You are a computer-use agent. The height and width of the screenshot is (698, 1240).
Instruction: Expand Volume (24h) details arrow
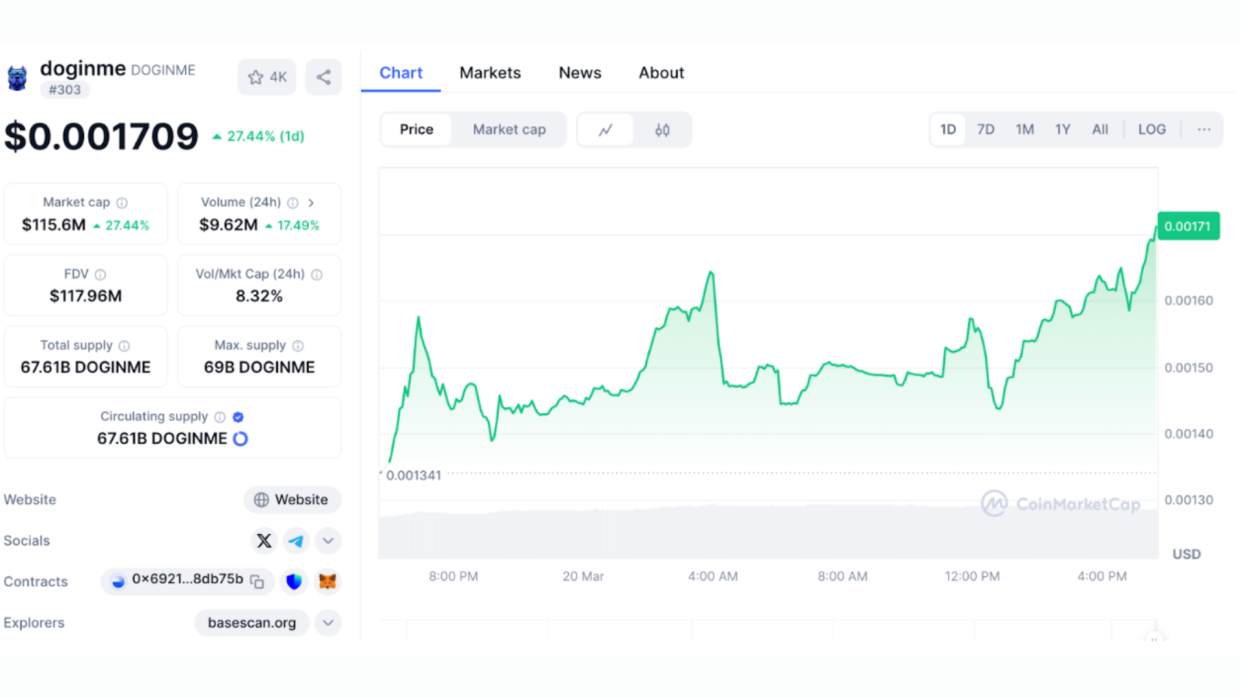pyautogui.click(x=311, y=203)
